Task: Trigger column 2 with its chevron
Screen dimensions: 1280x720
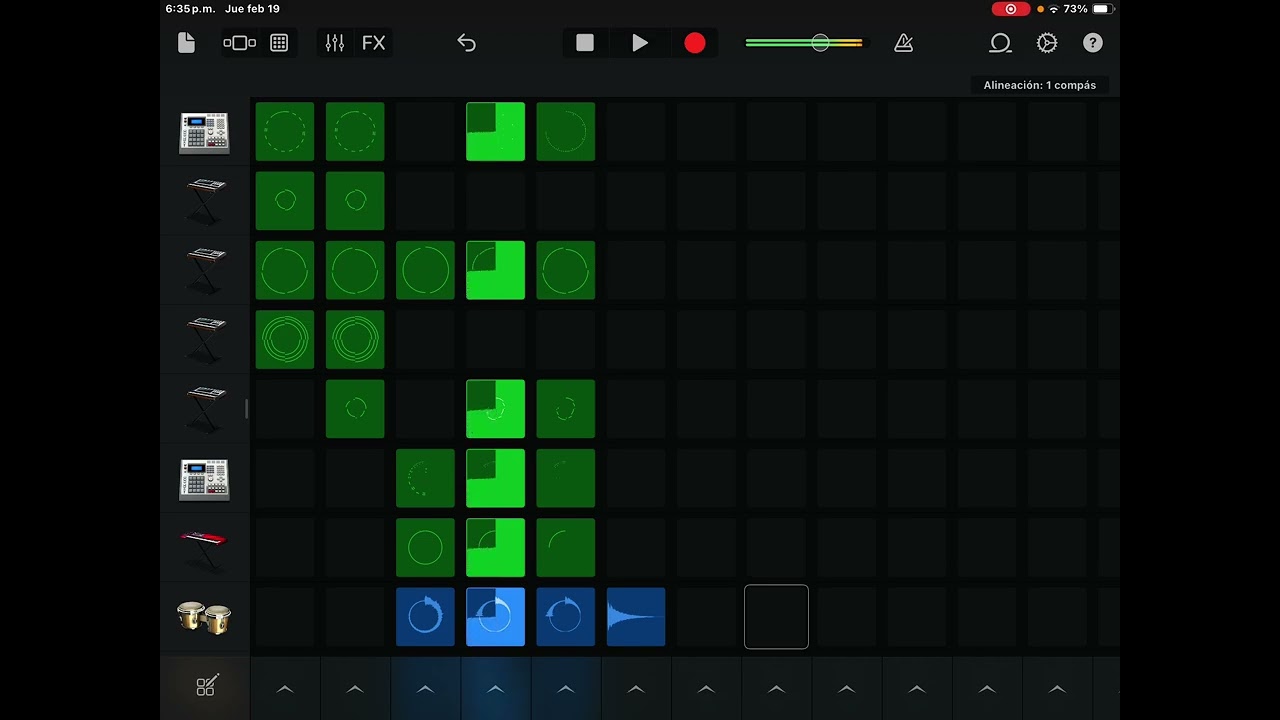Action: pos(355,689)
